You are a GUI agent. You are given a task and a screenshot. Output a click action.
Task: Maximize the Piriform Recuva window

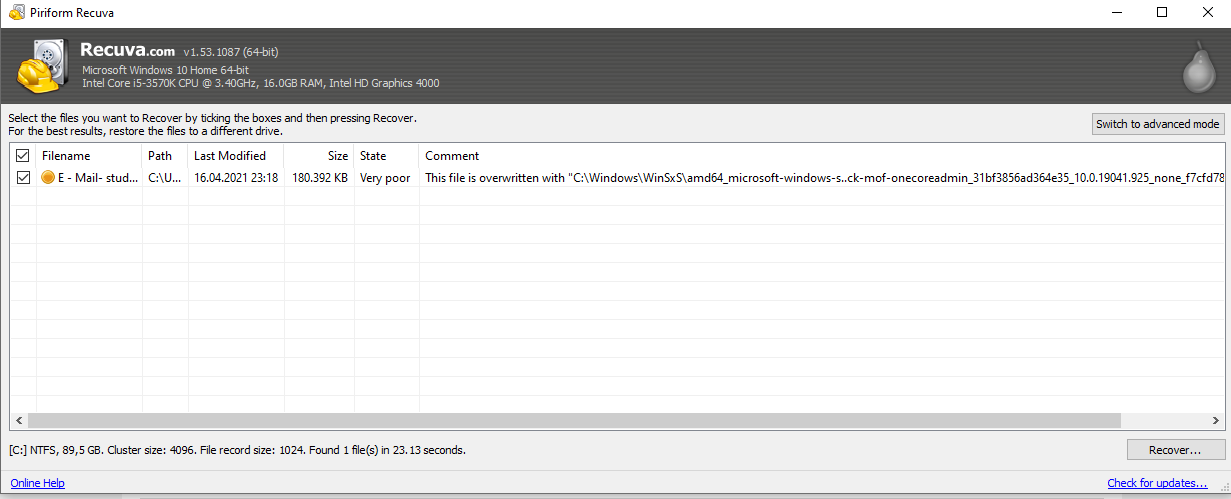(x=1162, y=12)
